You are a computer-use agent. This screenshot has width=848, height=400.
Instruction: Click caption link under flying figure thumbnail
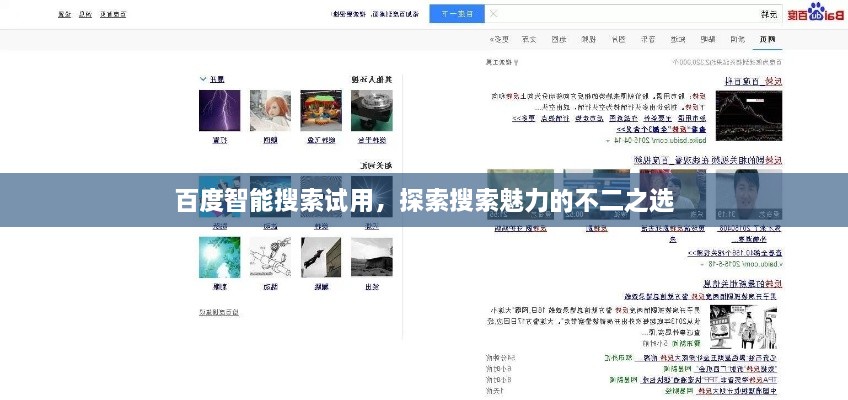click(321, 287)
